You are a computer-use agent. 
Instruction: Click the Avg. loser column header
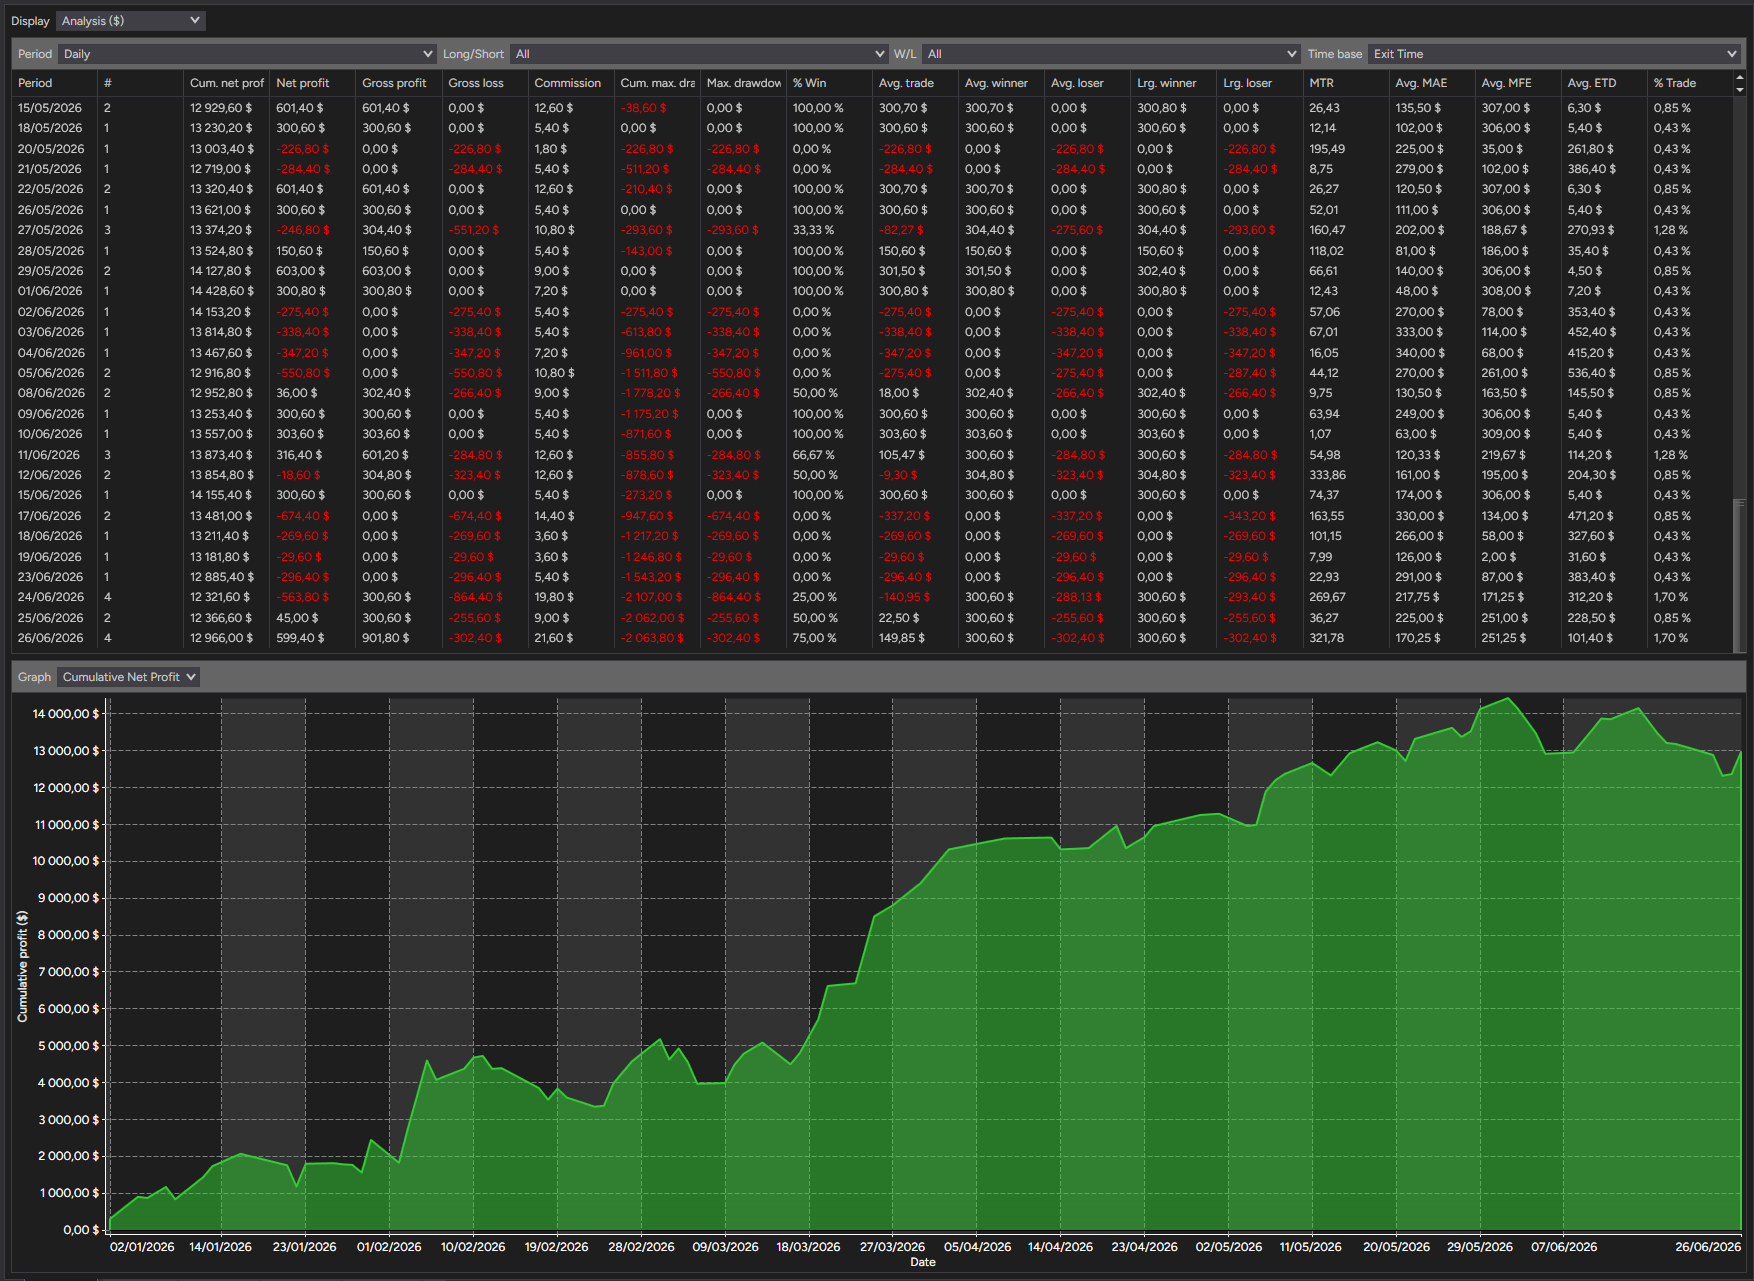(1086, 83)
